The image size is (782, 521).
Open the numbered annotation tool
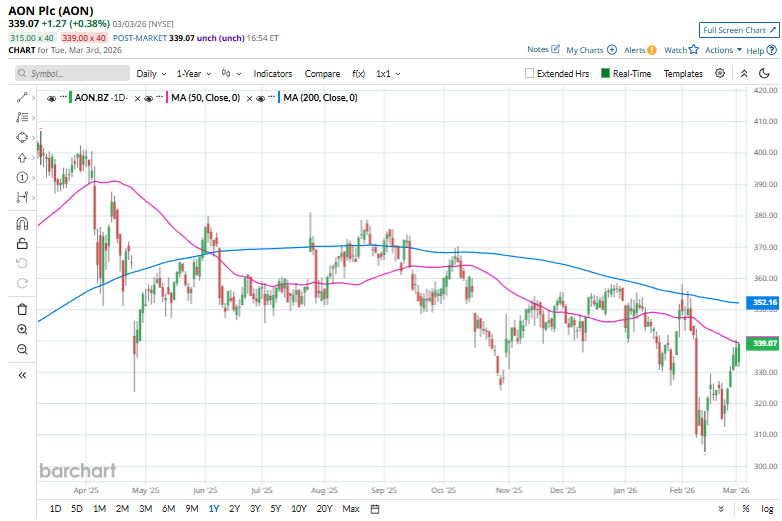(x=22, y=177)
